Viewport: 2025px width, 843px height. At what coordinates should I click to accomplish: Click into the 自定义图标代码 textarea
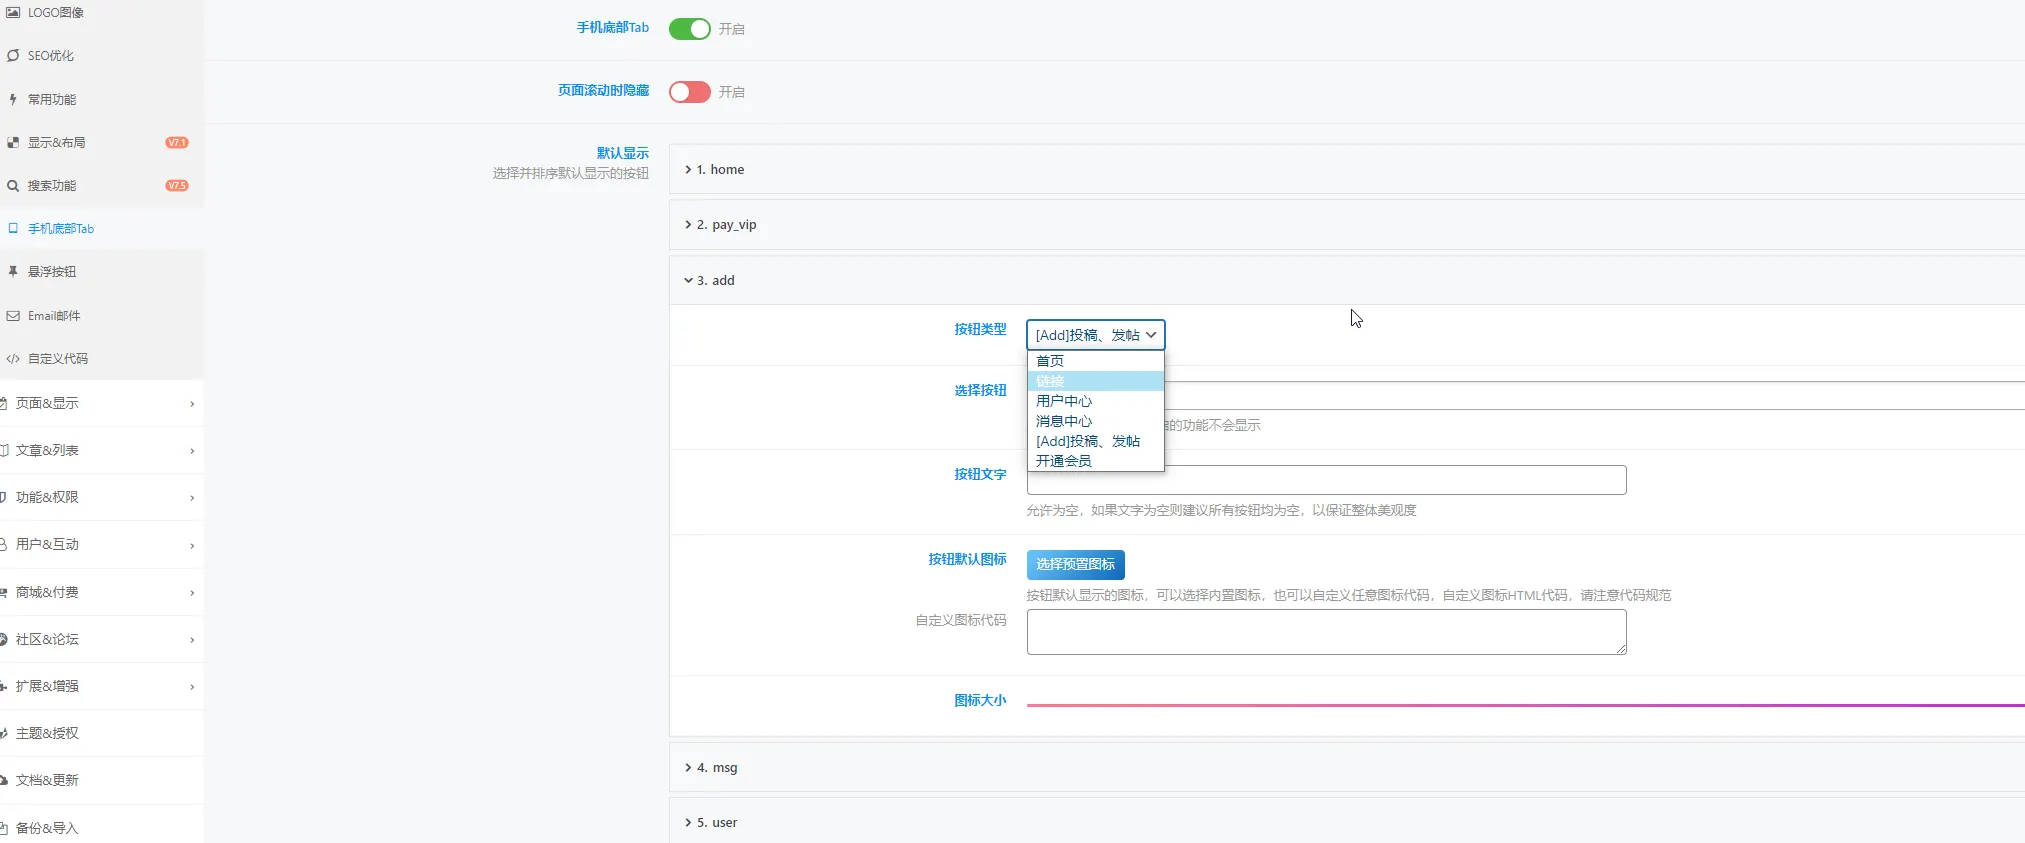1327,632
